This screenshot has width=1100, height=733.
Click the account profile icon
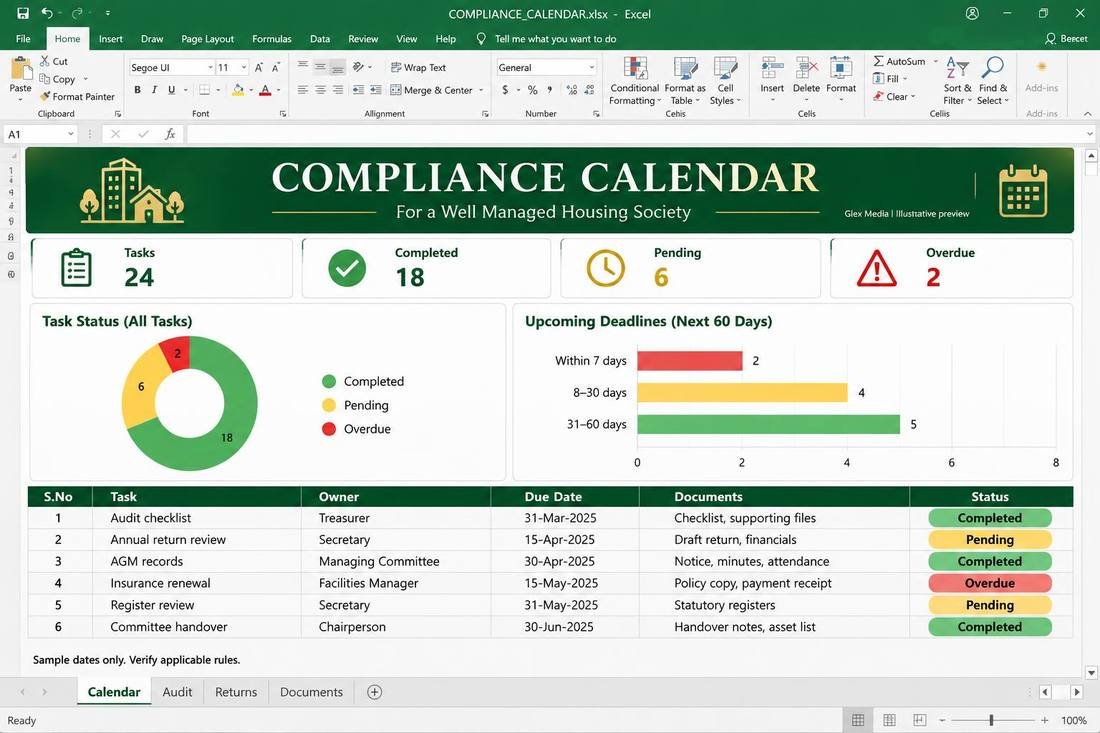click(x=972, y=13)
